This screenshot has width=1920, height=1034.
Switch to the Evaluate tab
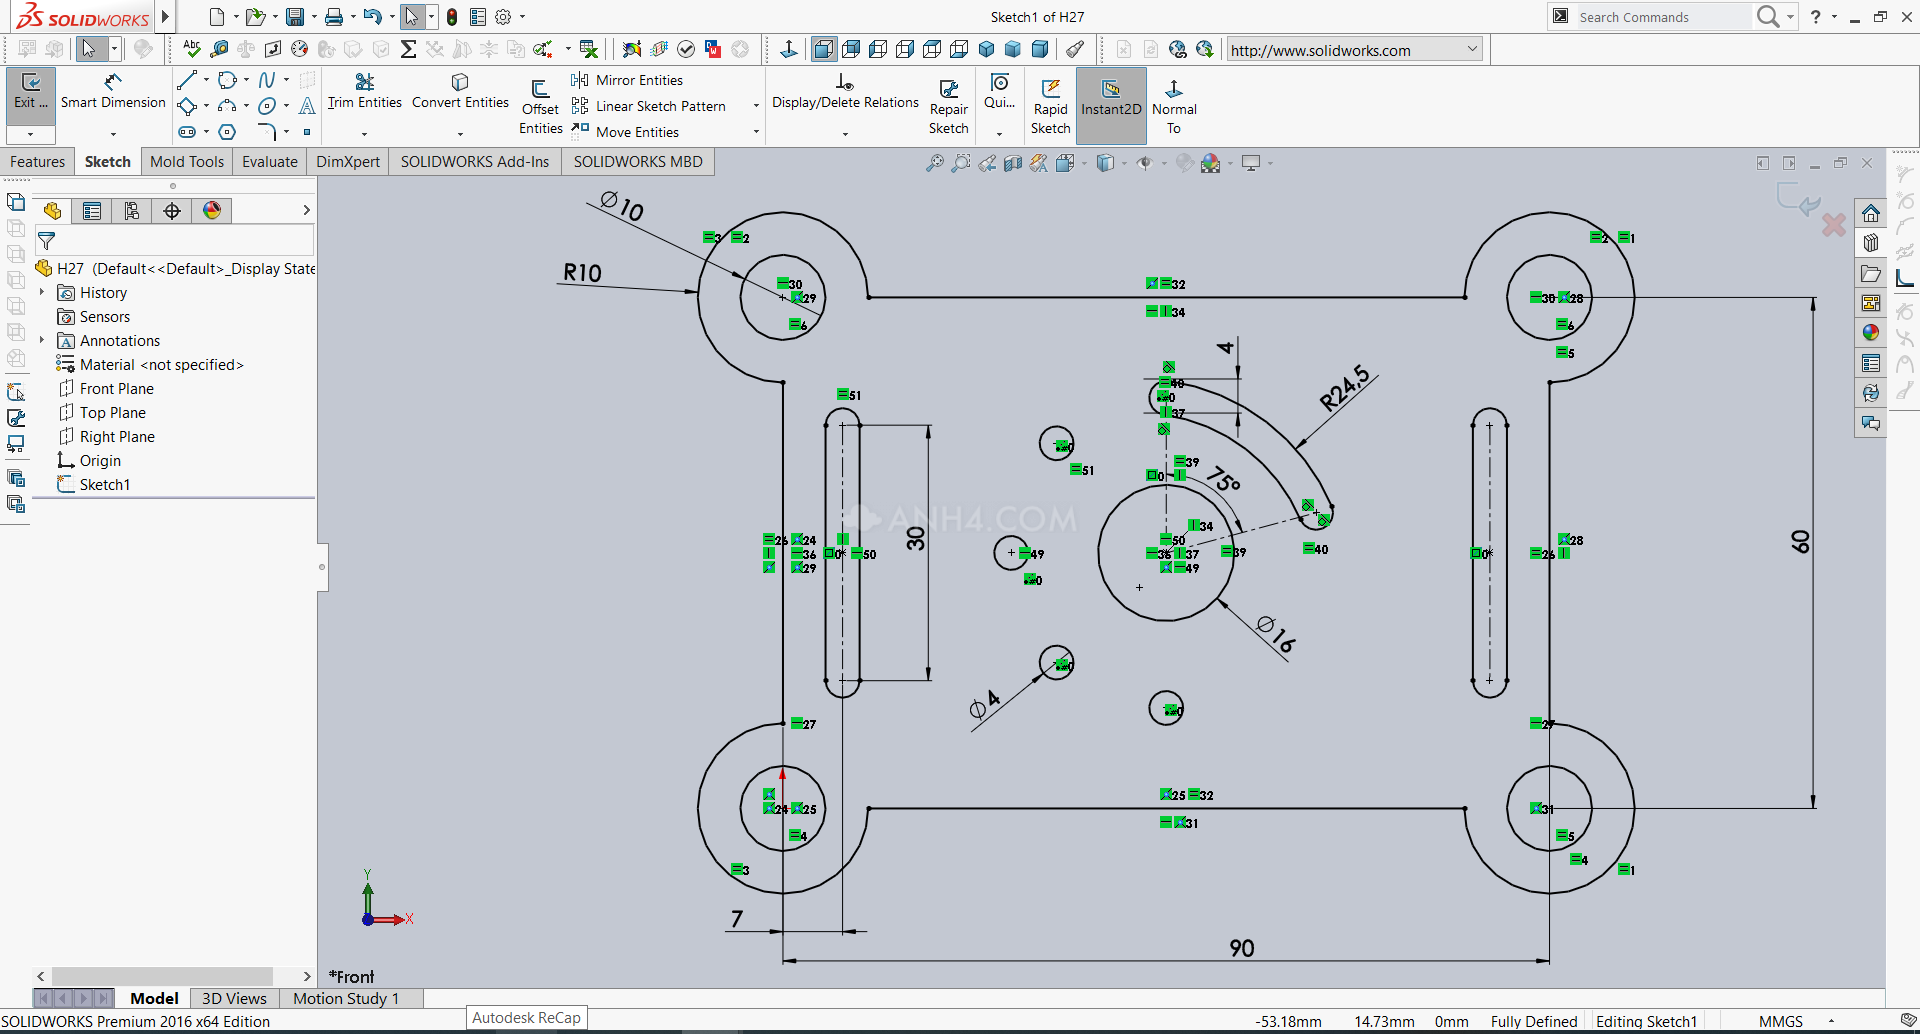tap(270, 162)
